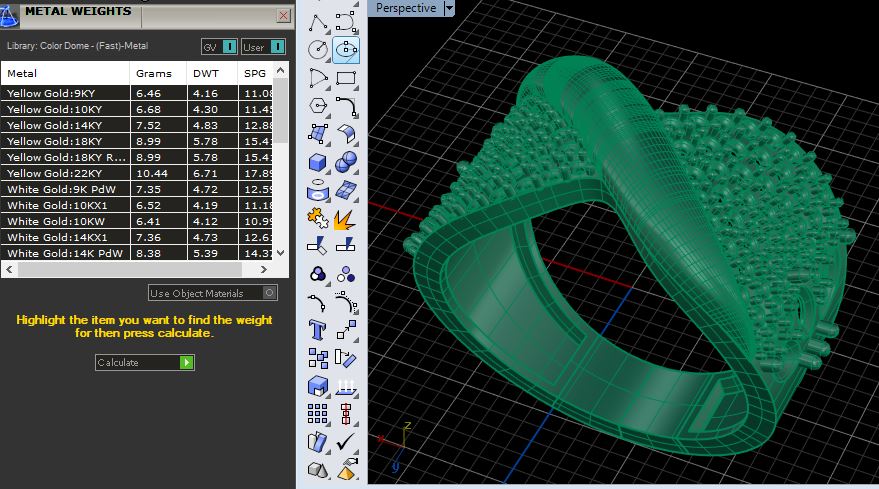Click the horizontal scroll right arrow
Screen dimensions: 879x489
(263, 270)
